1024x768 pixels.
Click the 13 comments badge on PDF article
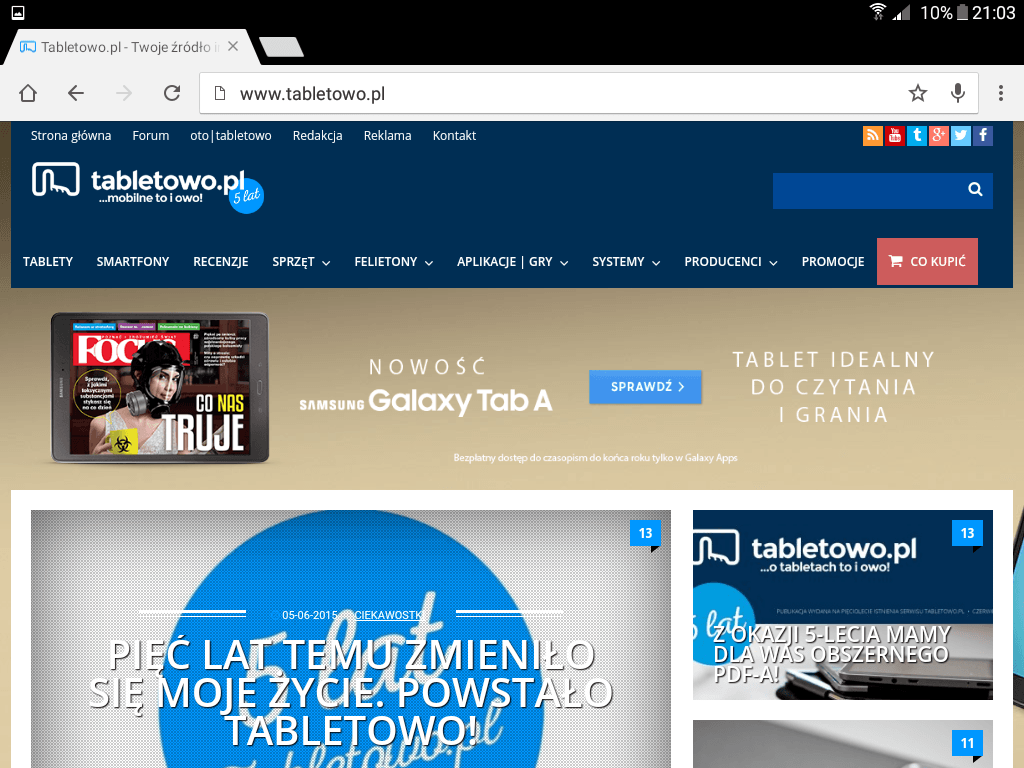(x=967, y=534)
